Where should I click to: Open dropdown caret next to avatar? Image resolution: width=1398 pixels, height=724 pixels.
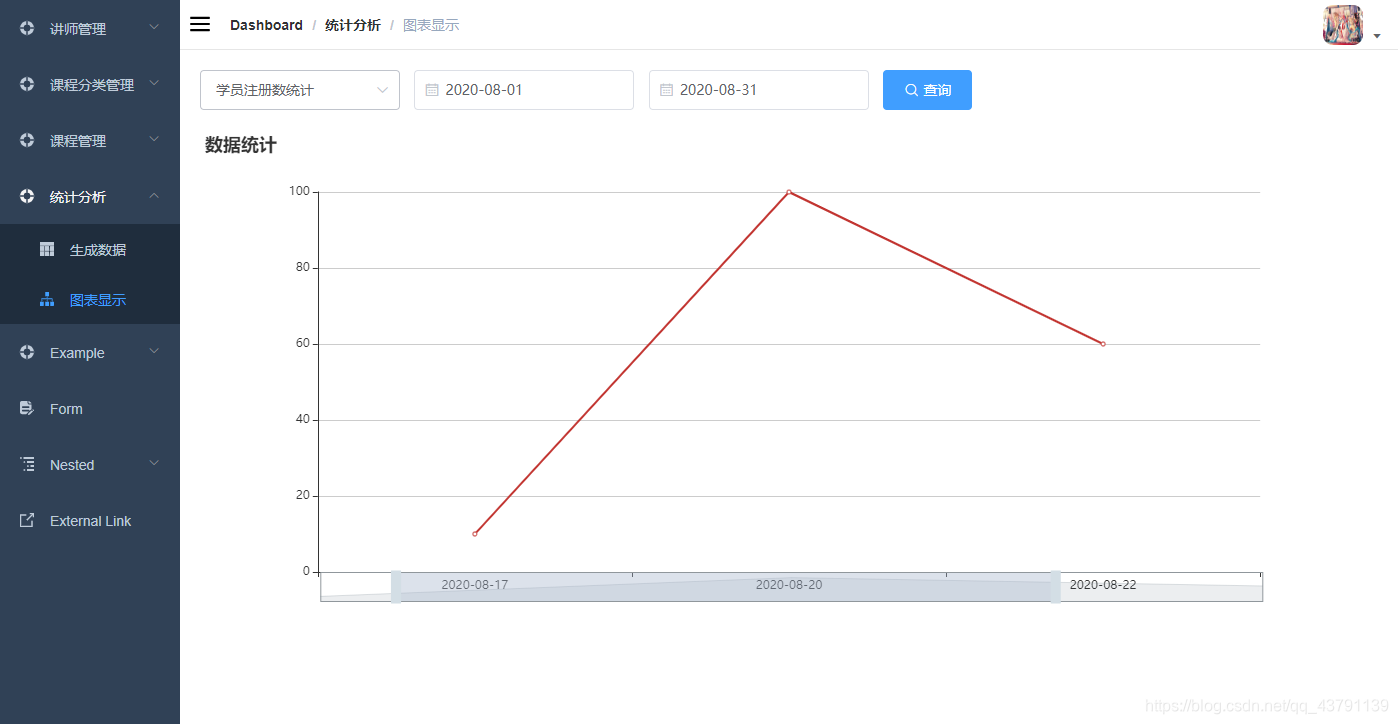[x=1377, y=36]
